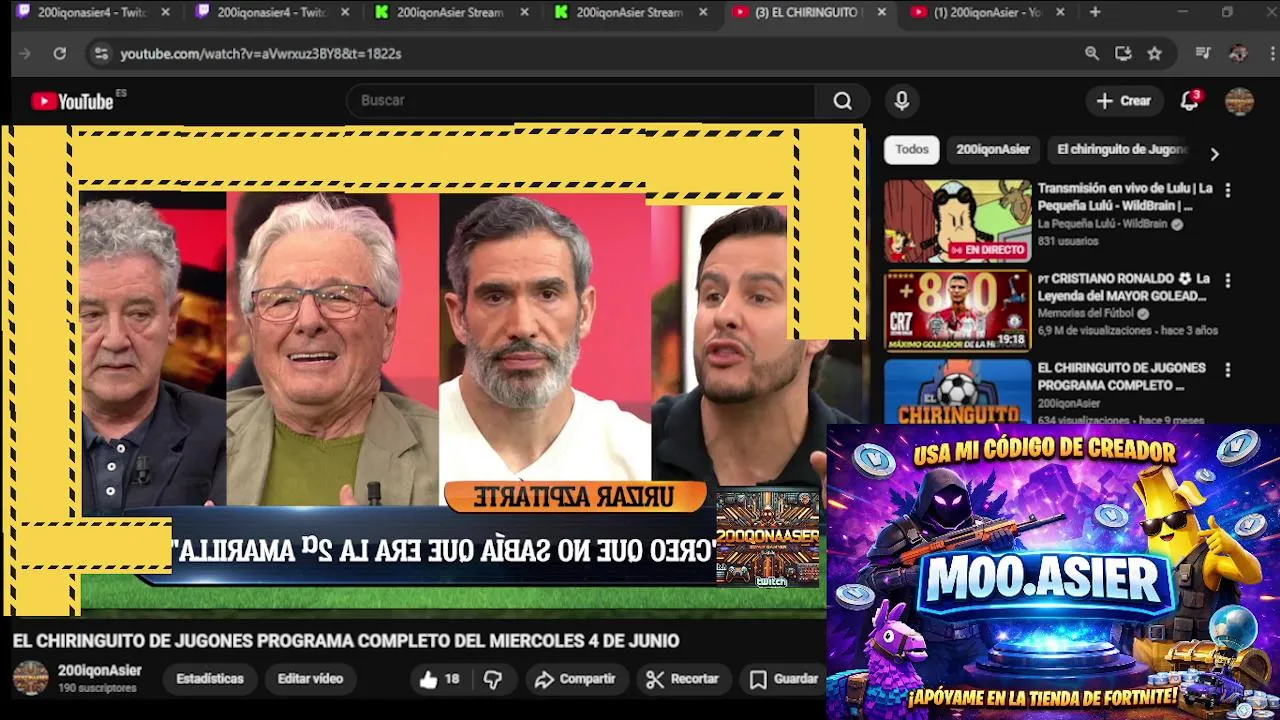Screen dimensions: 1280x720
Task: Click the 190 suscriptores text
Action: tap(97, 689)
